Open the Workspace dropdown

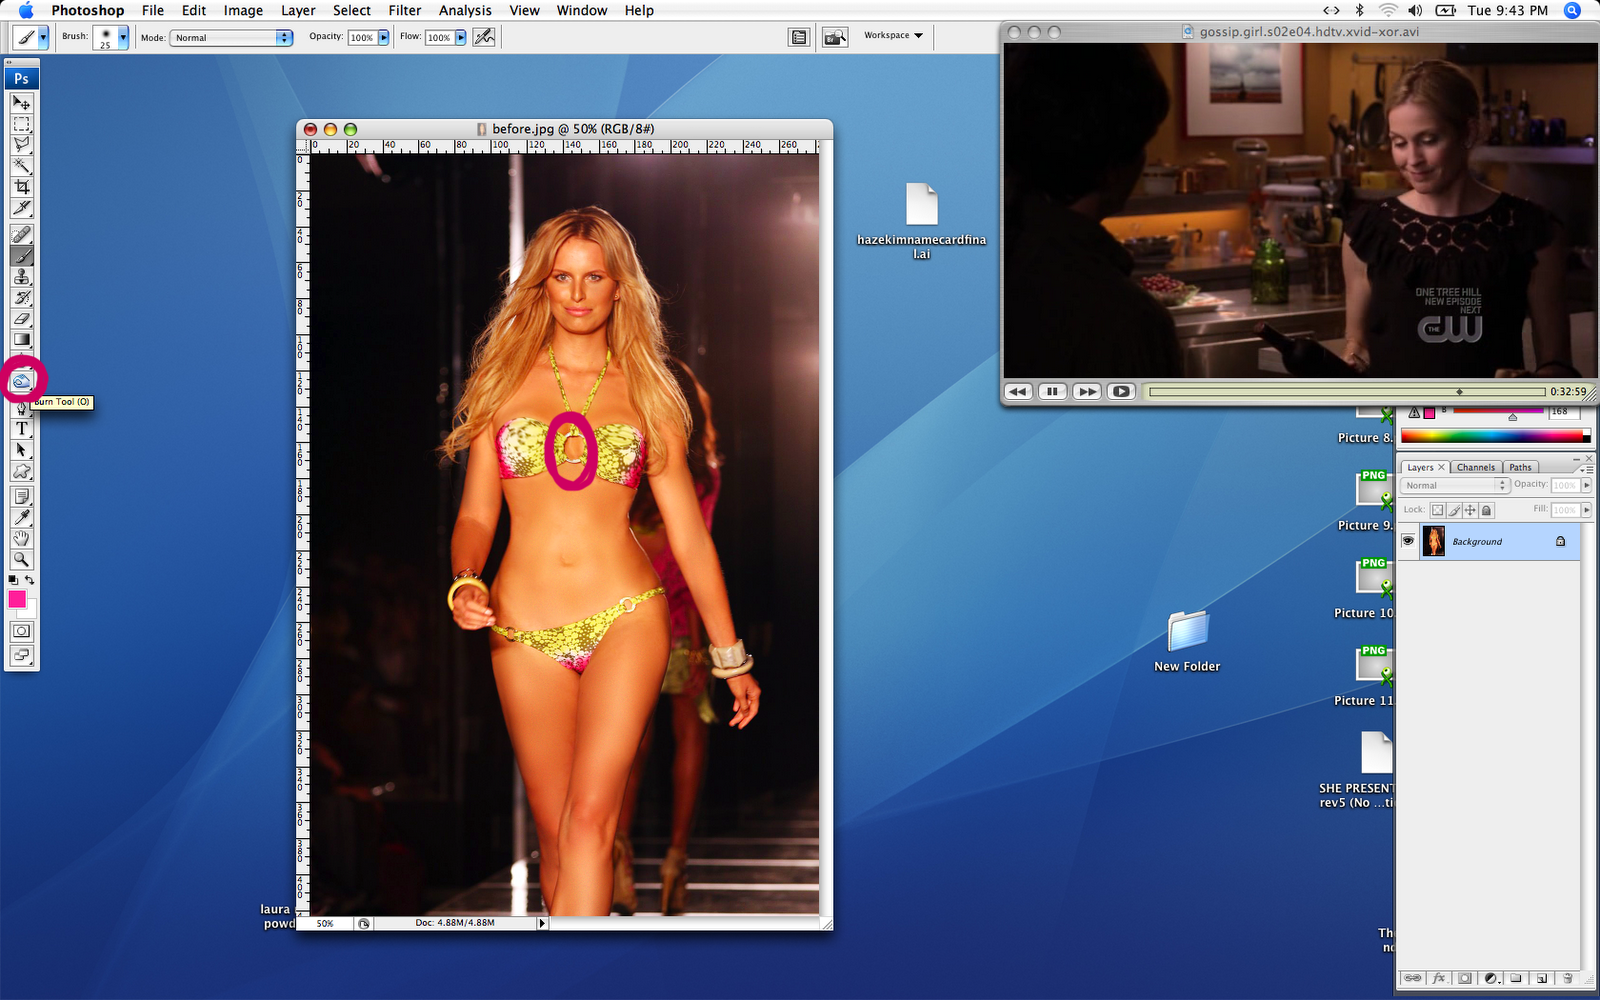(x=894, y=36)
